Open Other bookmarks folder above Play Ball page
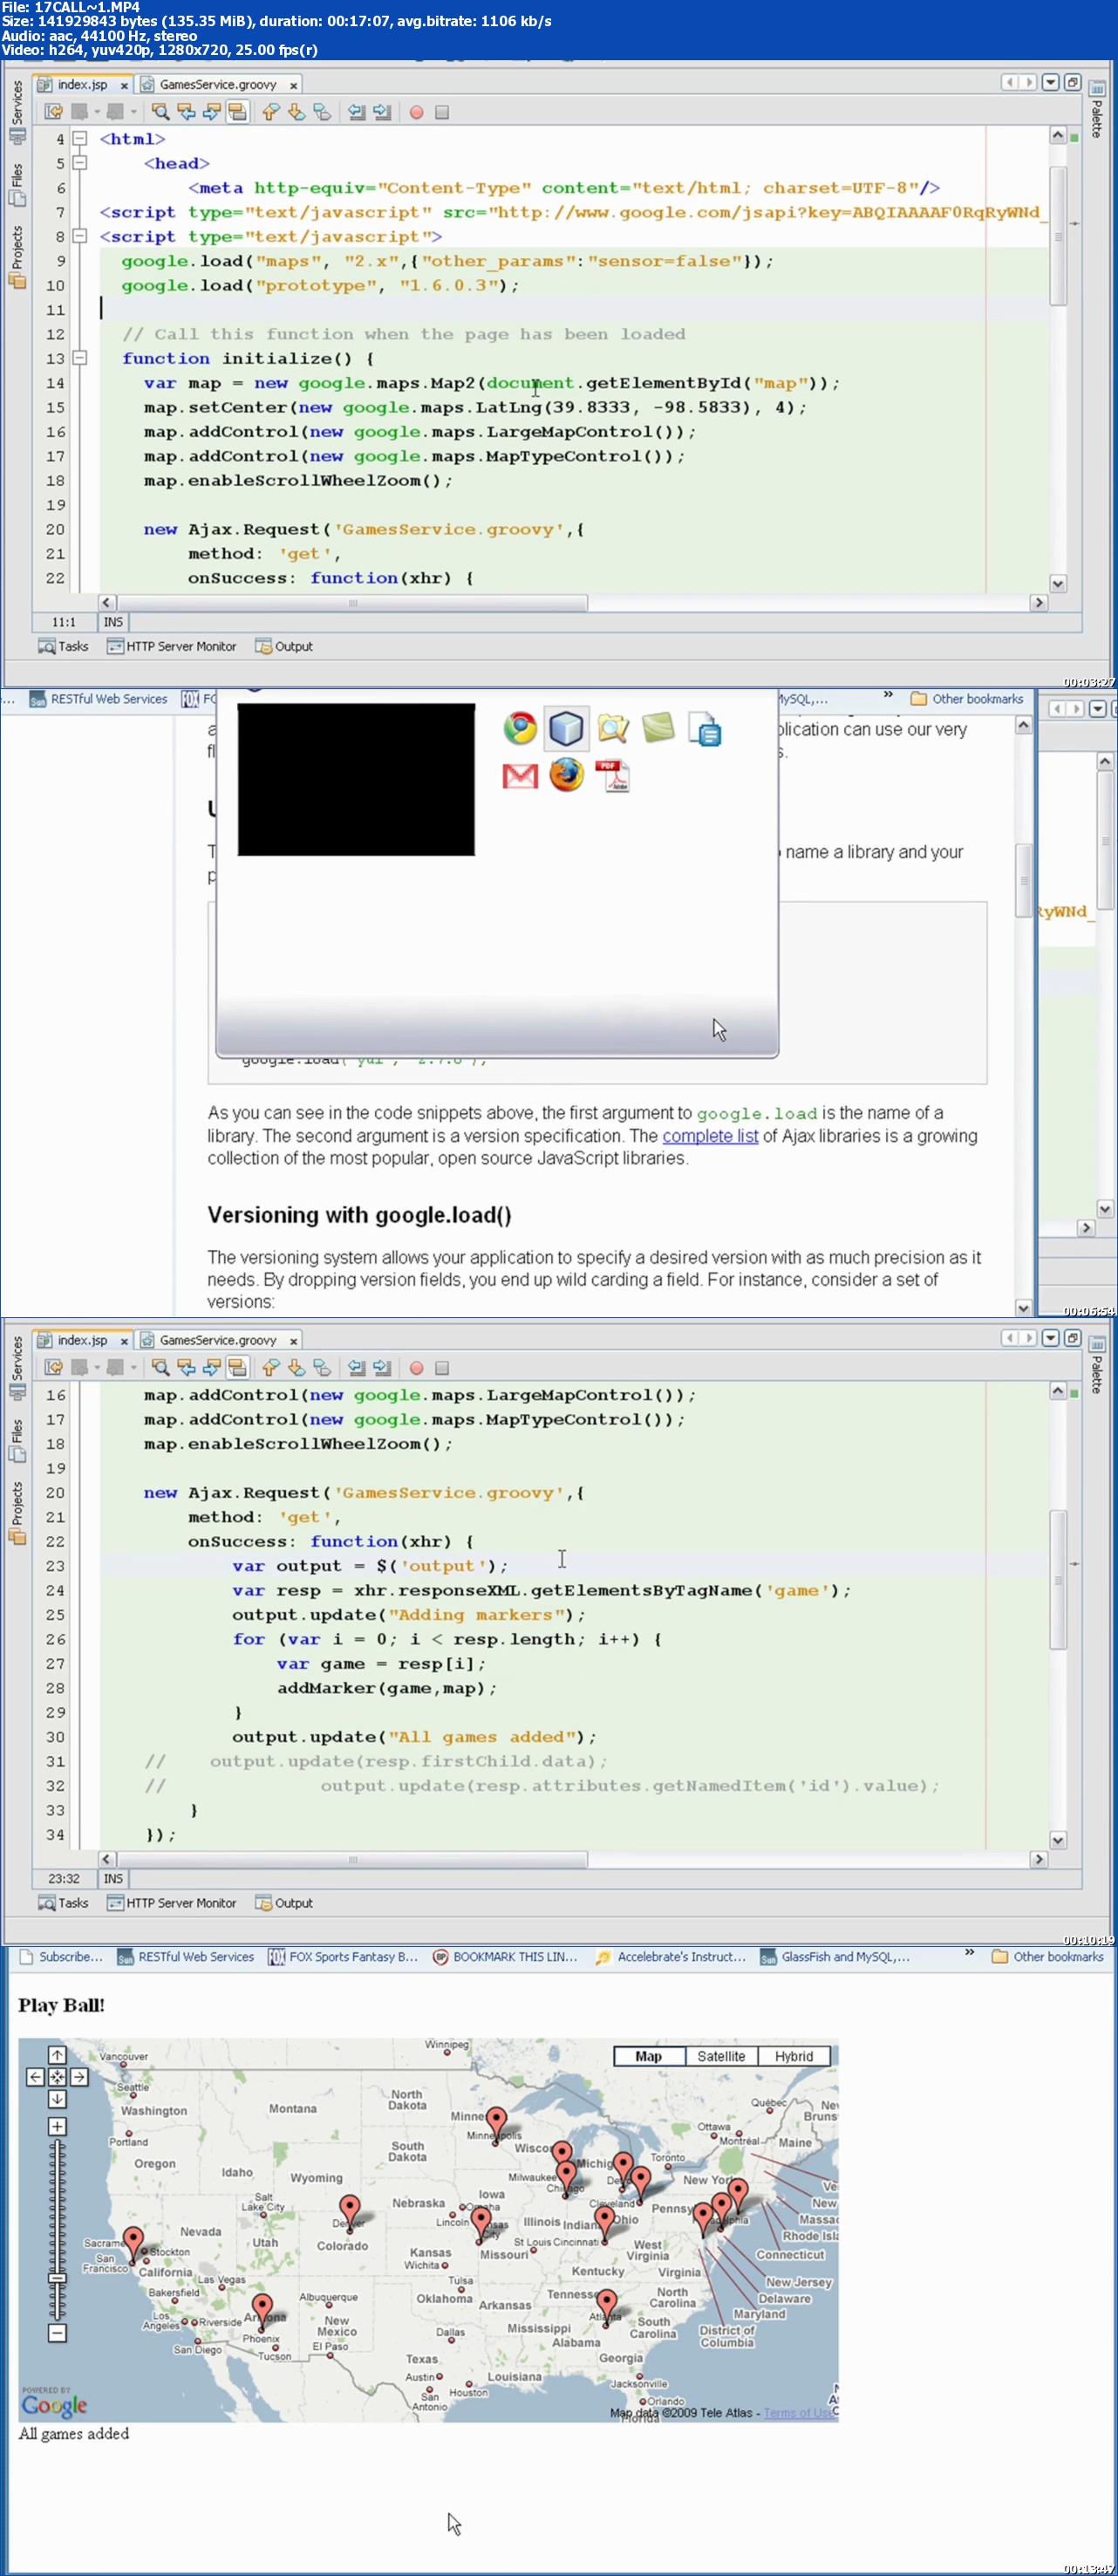This screenshot has height=2576, width=1118. pos(1048,1957)
